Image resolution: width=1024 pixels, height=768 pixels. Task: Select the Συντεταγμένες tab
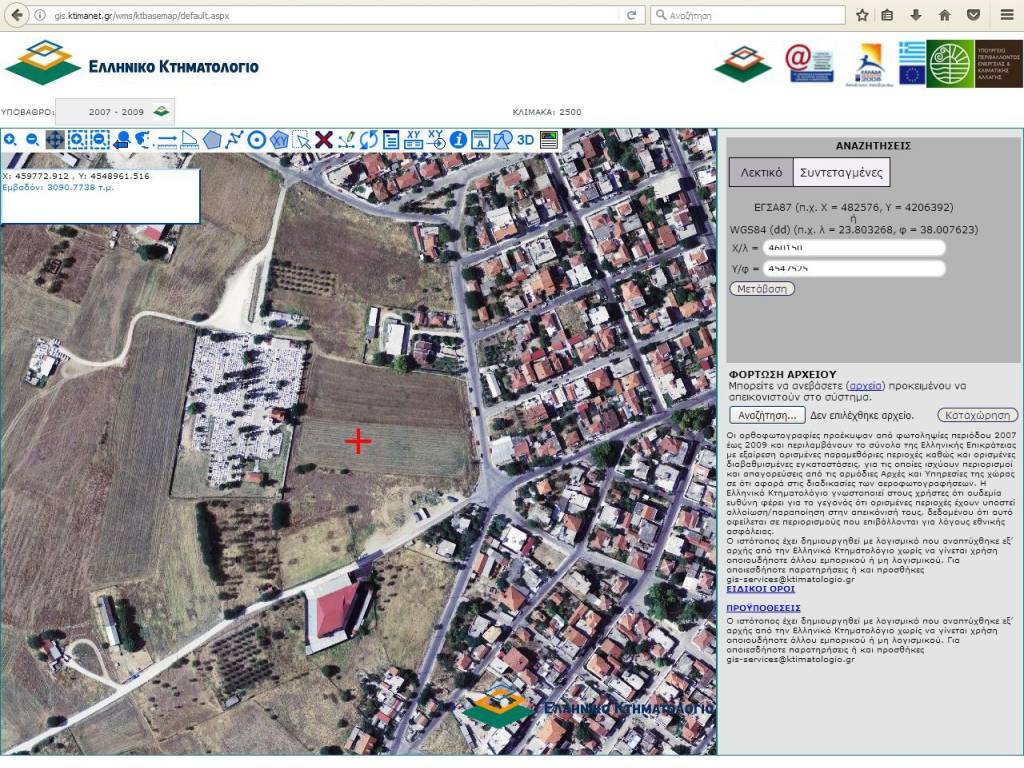click(841, 172)
